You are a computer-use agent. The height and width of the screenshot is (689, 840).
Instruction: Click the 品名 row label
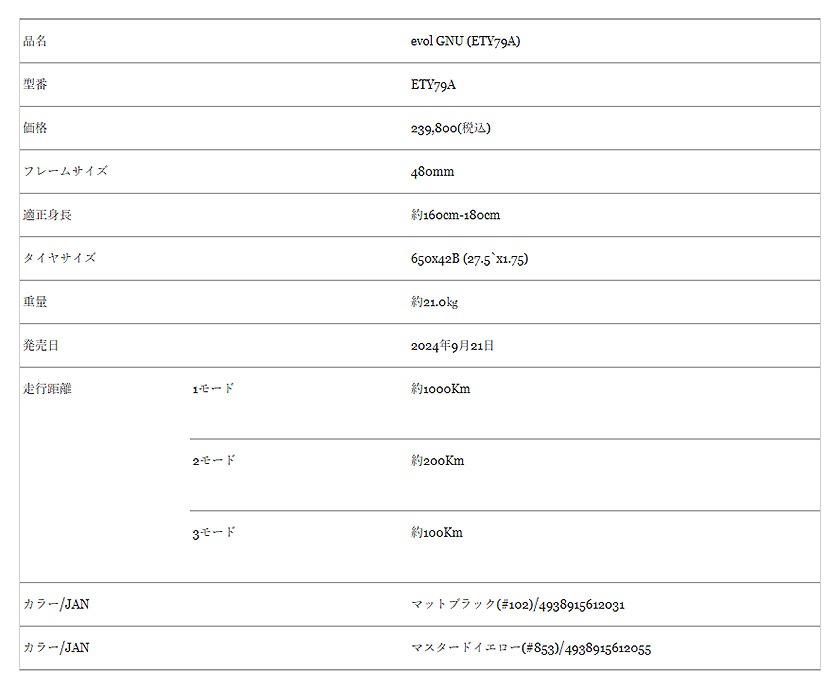[x=35, y=42]
